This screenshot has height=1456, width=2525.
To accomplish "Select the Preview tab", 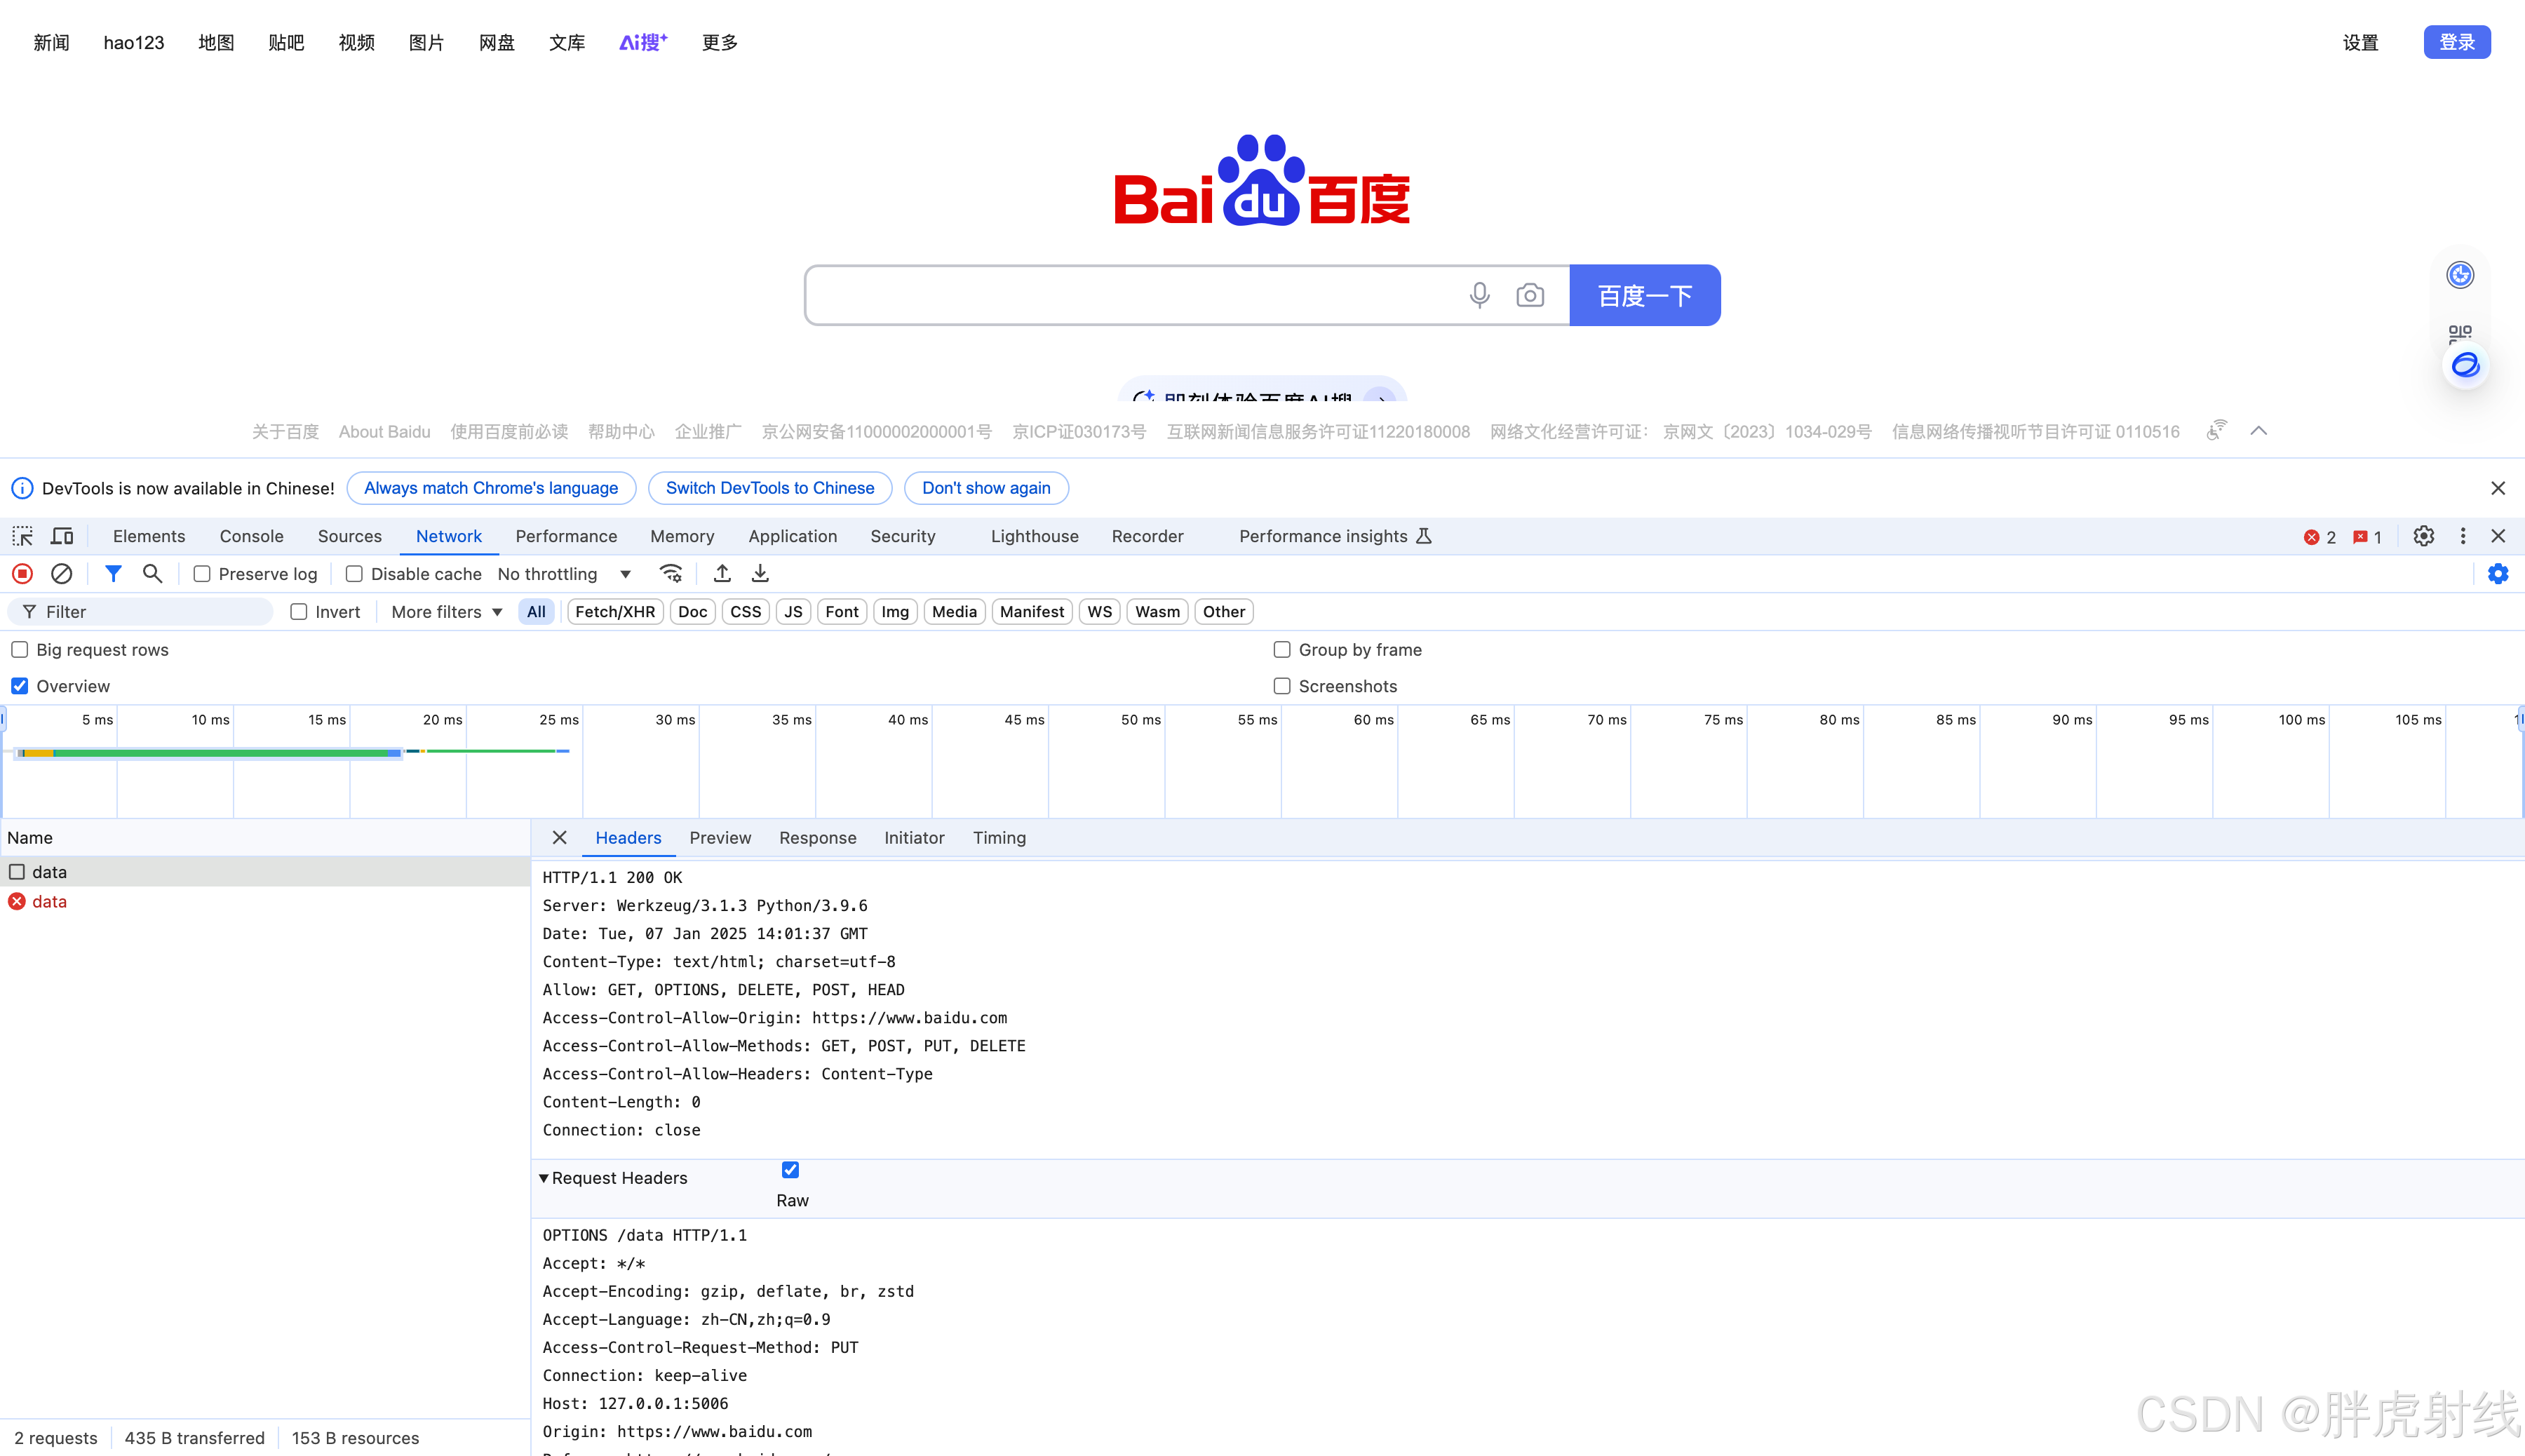I will (x=720, y=838).
